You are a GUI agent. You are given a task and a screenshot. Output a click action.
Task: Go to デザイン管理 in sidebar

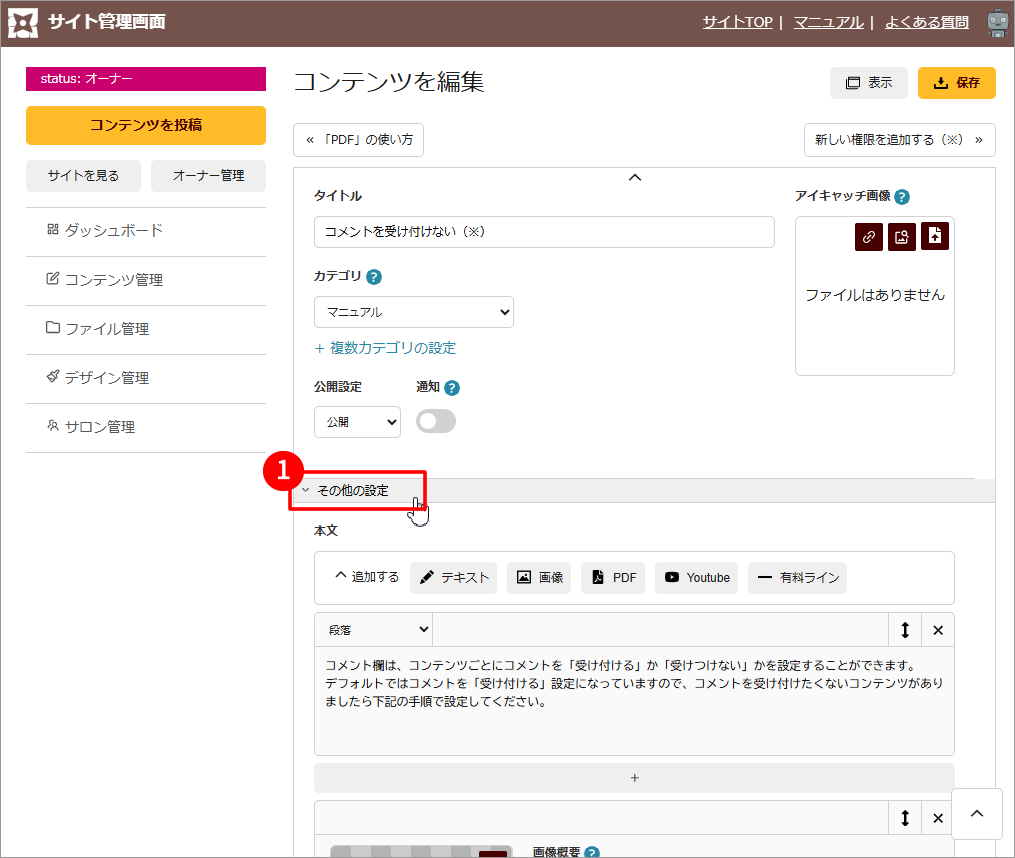coord(106,378)
